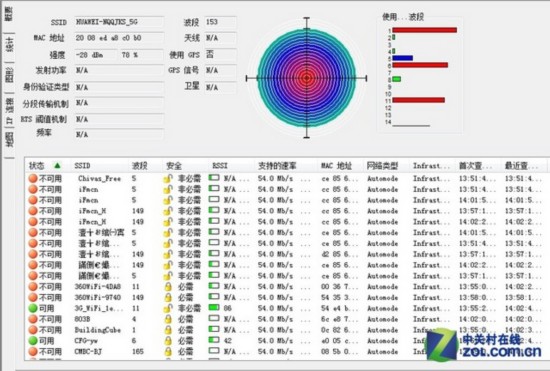This screenshot has height=371, width=550.
Task: Click the green available icon for CFG-yw
Action: [x=33, y=340]
